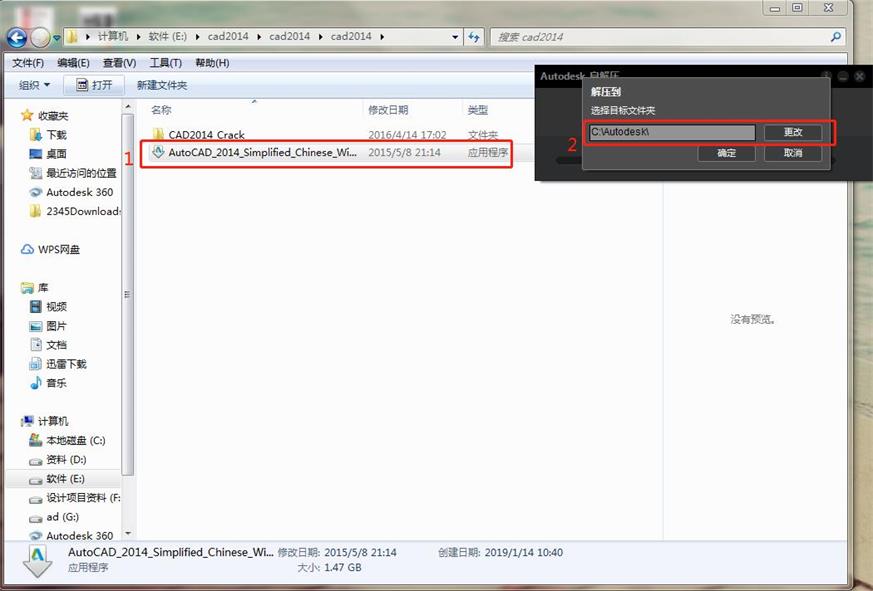Click 更改 to change extraction folder
This screenshot has width=873, height=591.
(793, 133)
